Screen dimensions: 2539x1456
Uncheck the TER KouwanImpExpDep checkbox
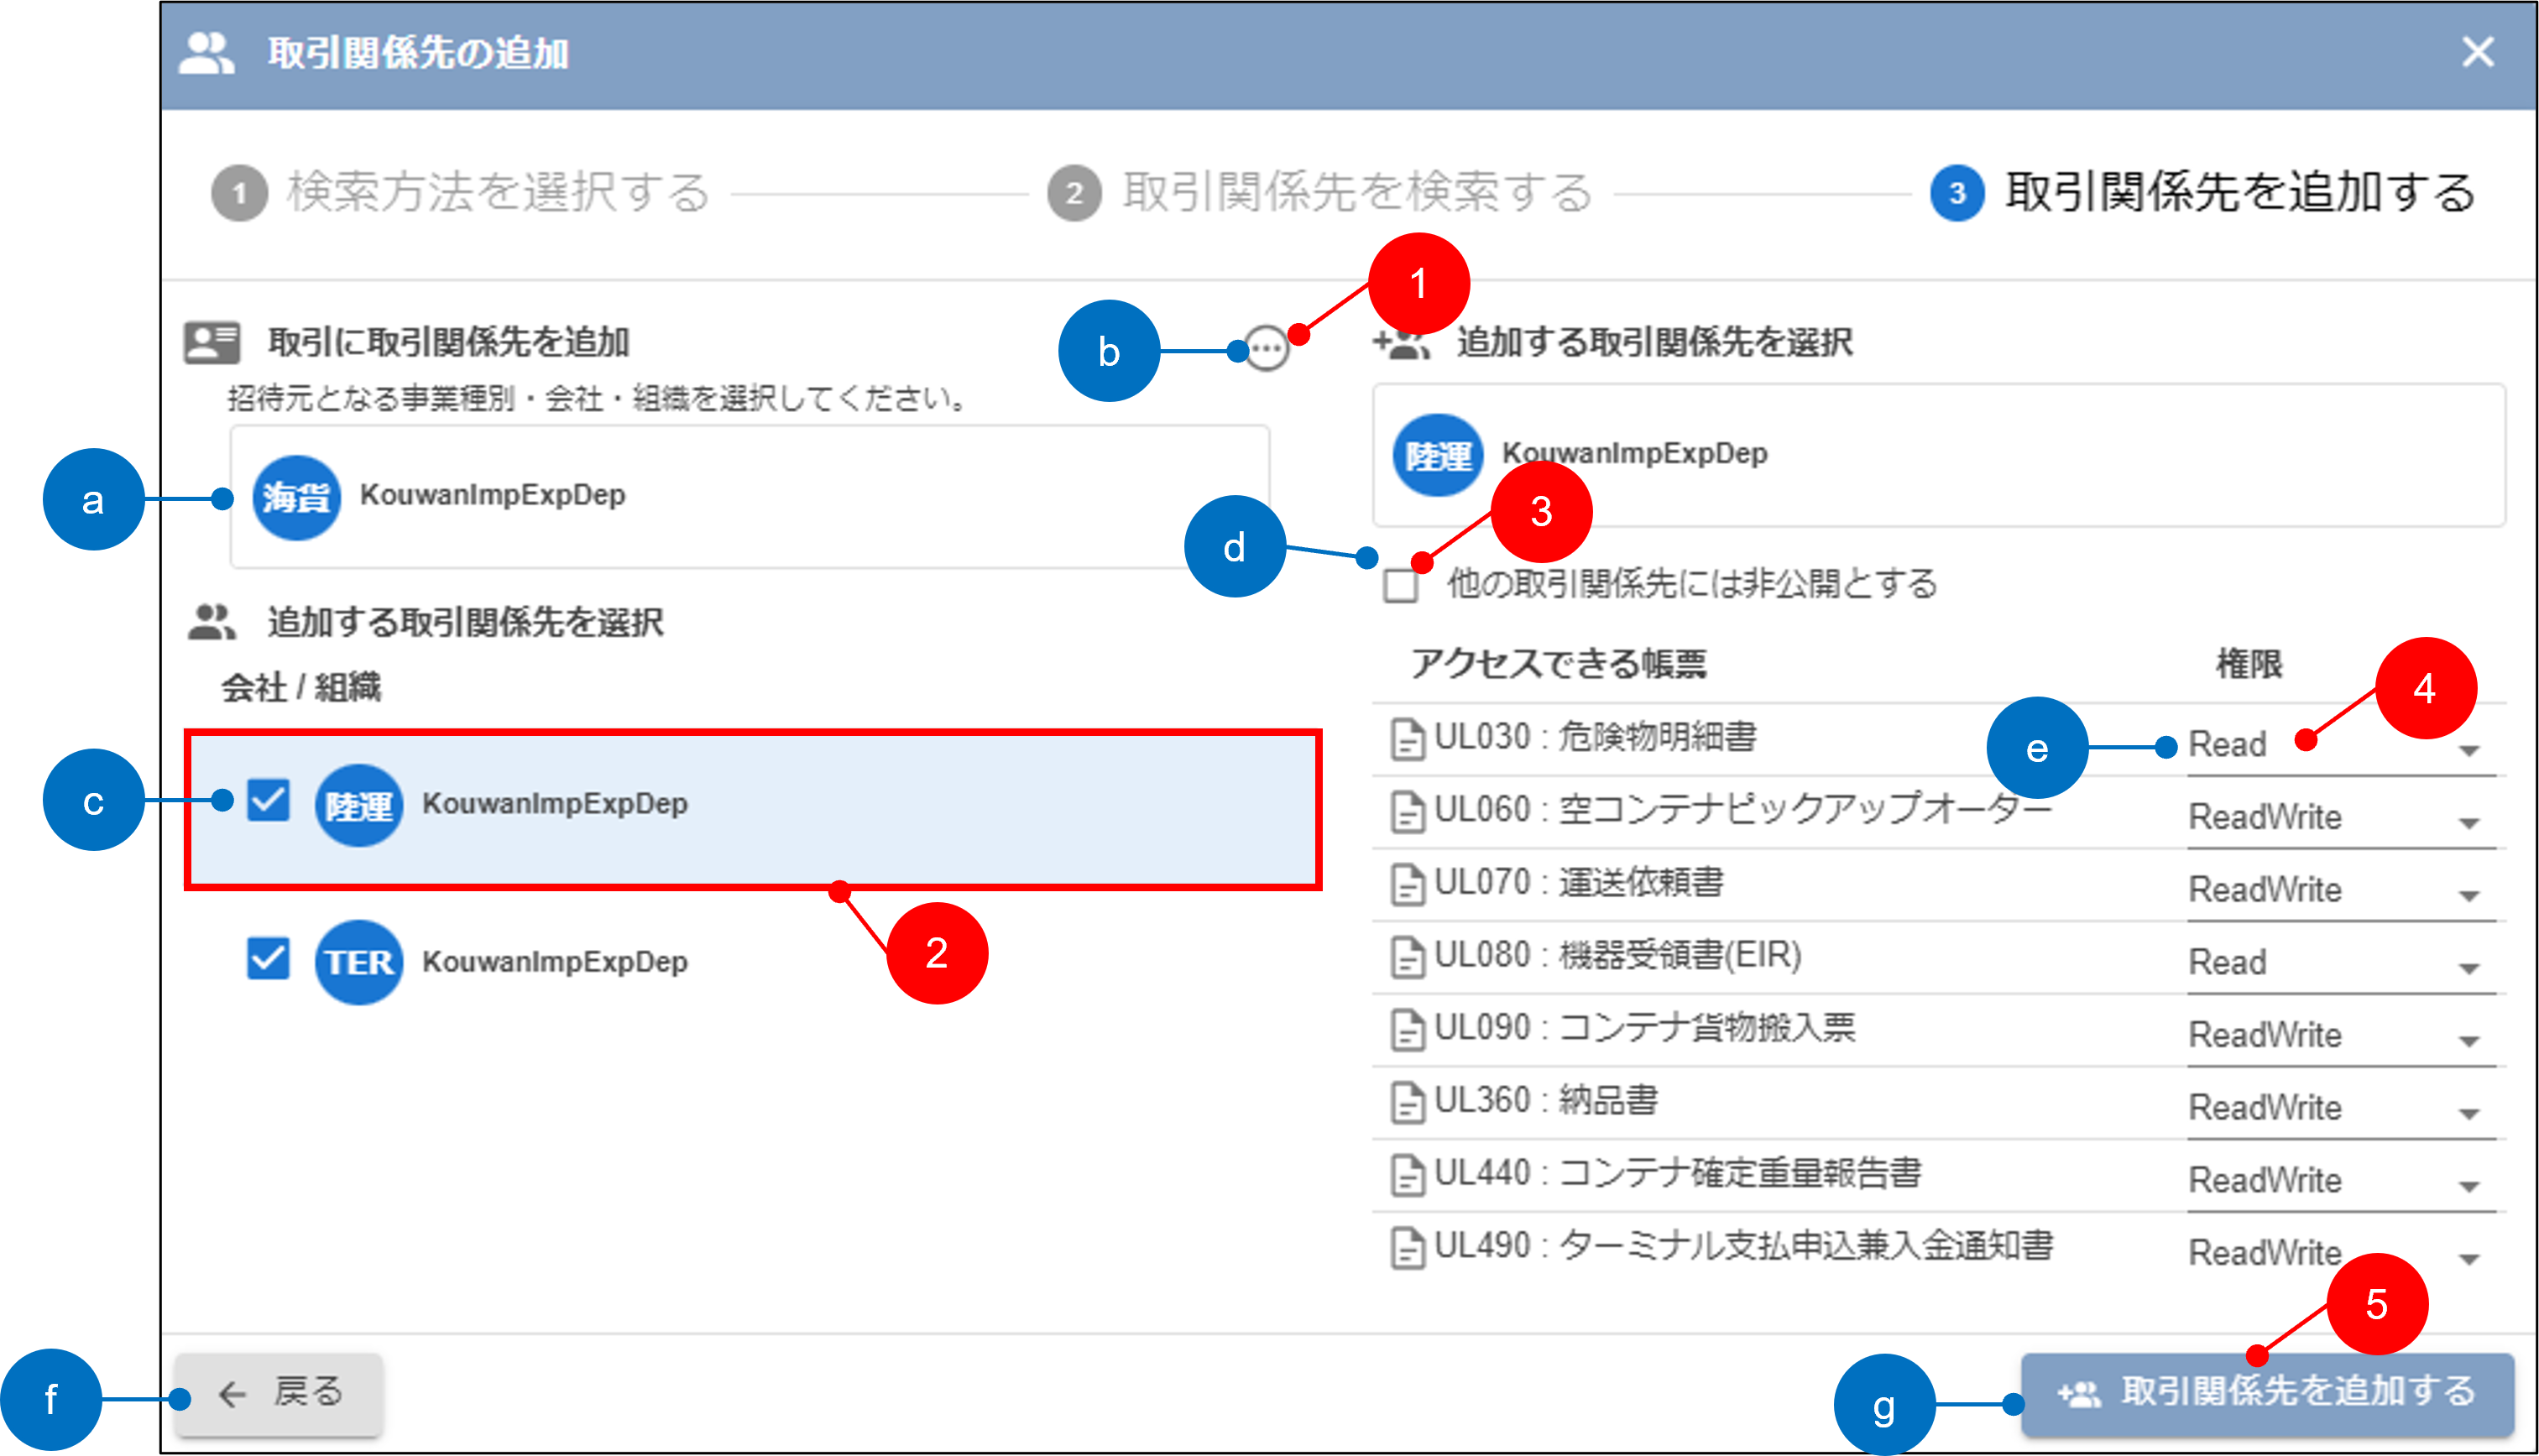coord(268,958)
